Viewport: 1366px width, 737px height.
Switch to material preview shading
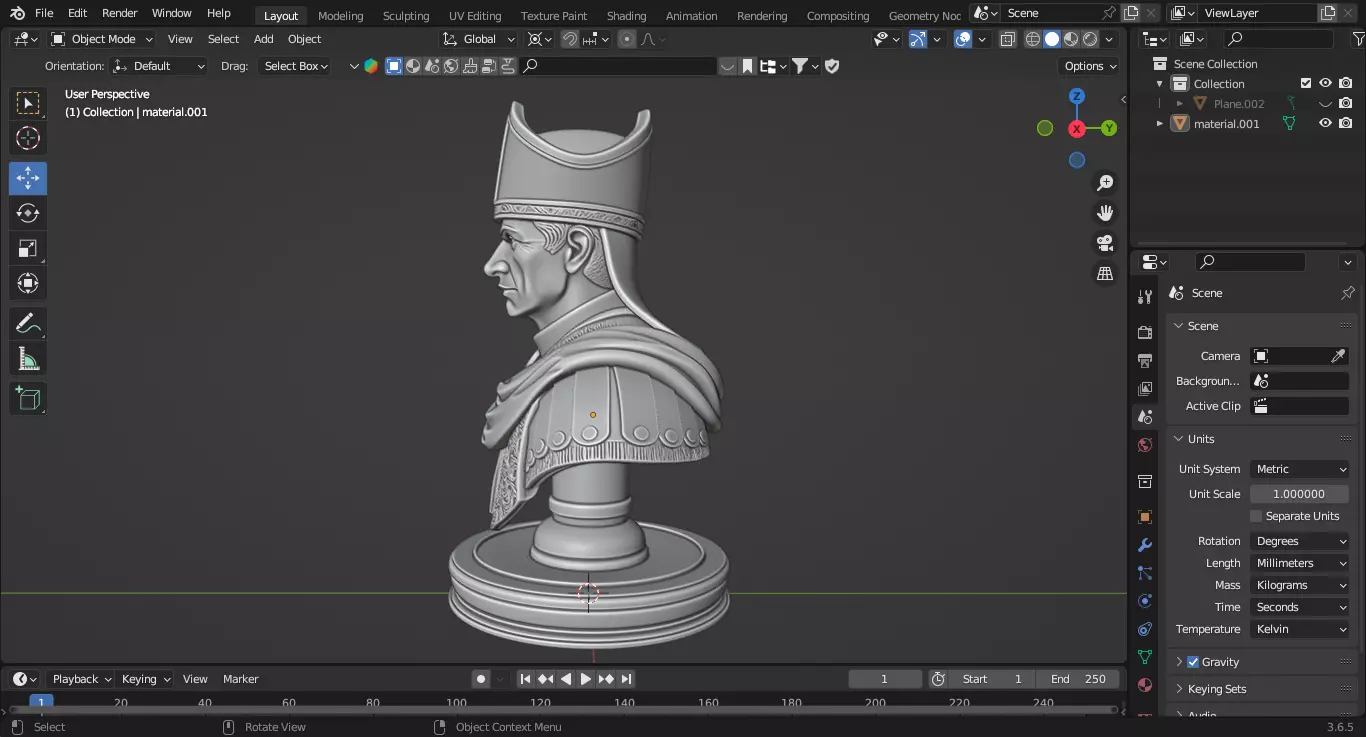1071,39
